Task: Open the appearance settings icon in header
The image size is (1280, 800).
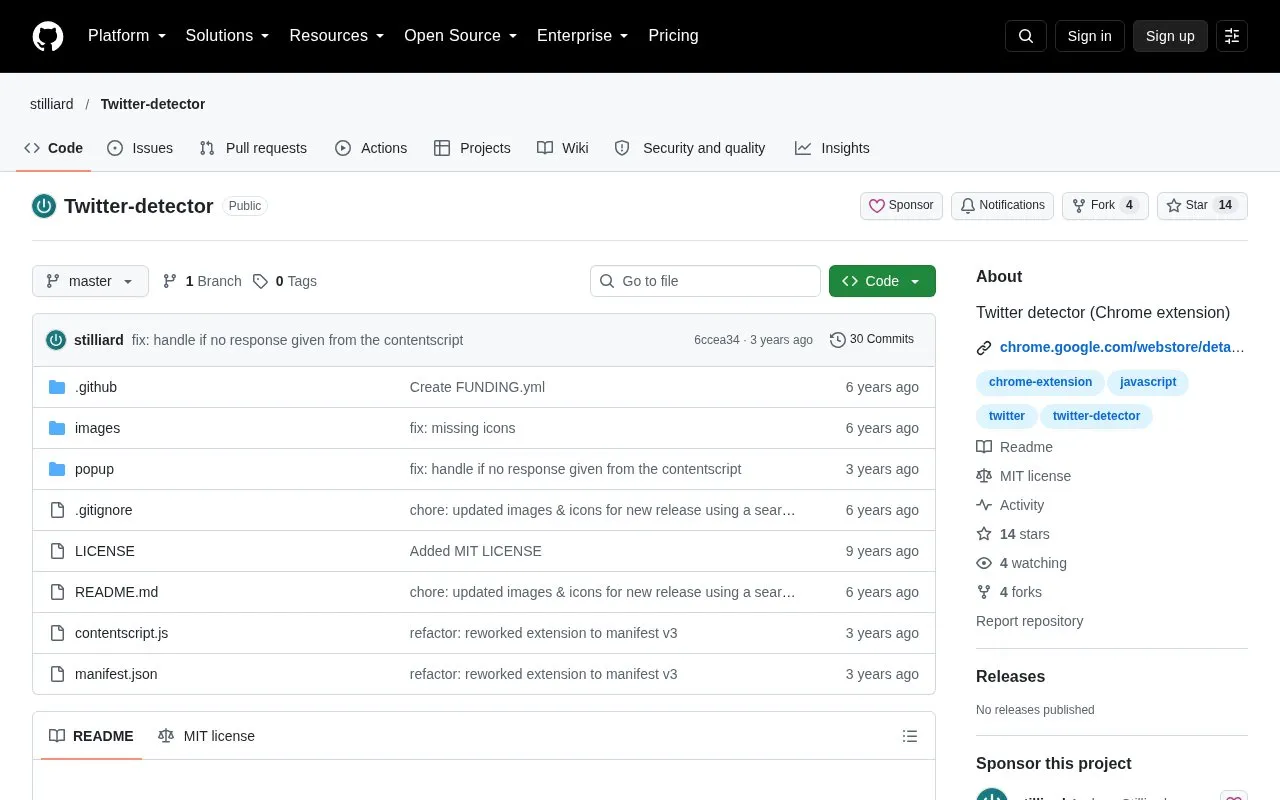Action: pyautogui.click(x=1232, y=36)
